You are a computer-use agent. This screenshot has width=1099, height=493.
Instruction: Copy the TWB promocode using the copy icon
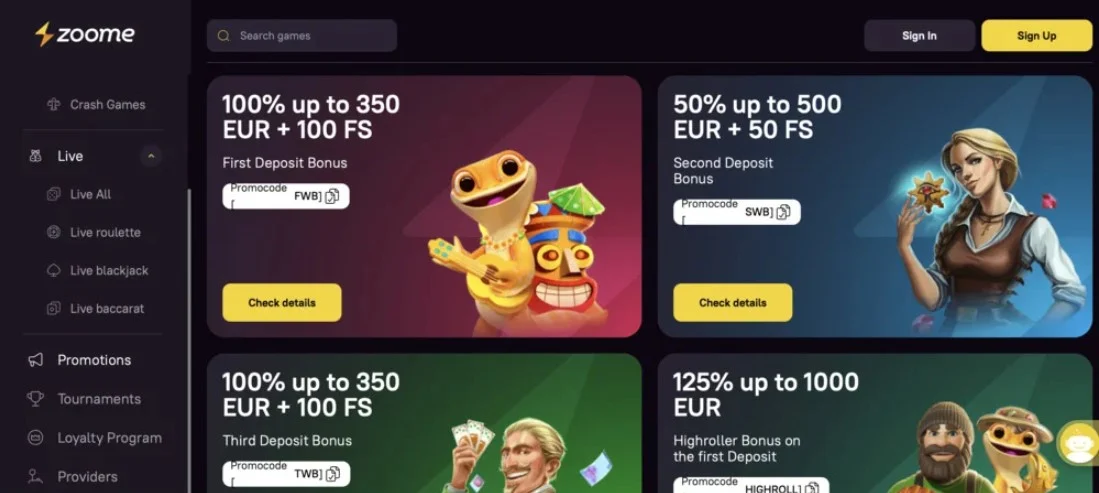point(332,474)
